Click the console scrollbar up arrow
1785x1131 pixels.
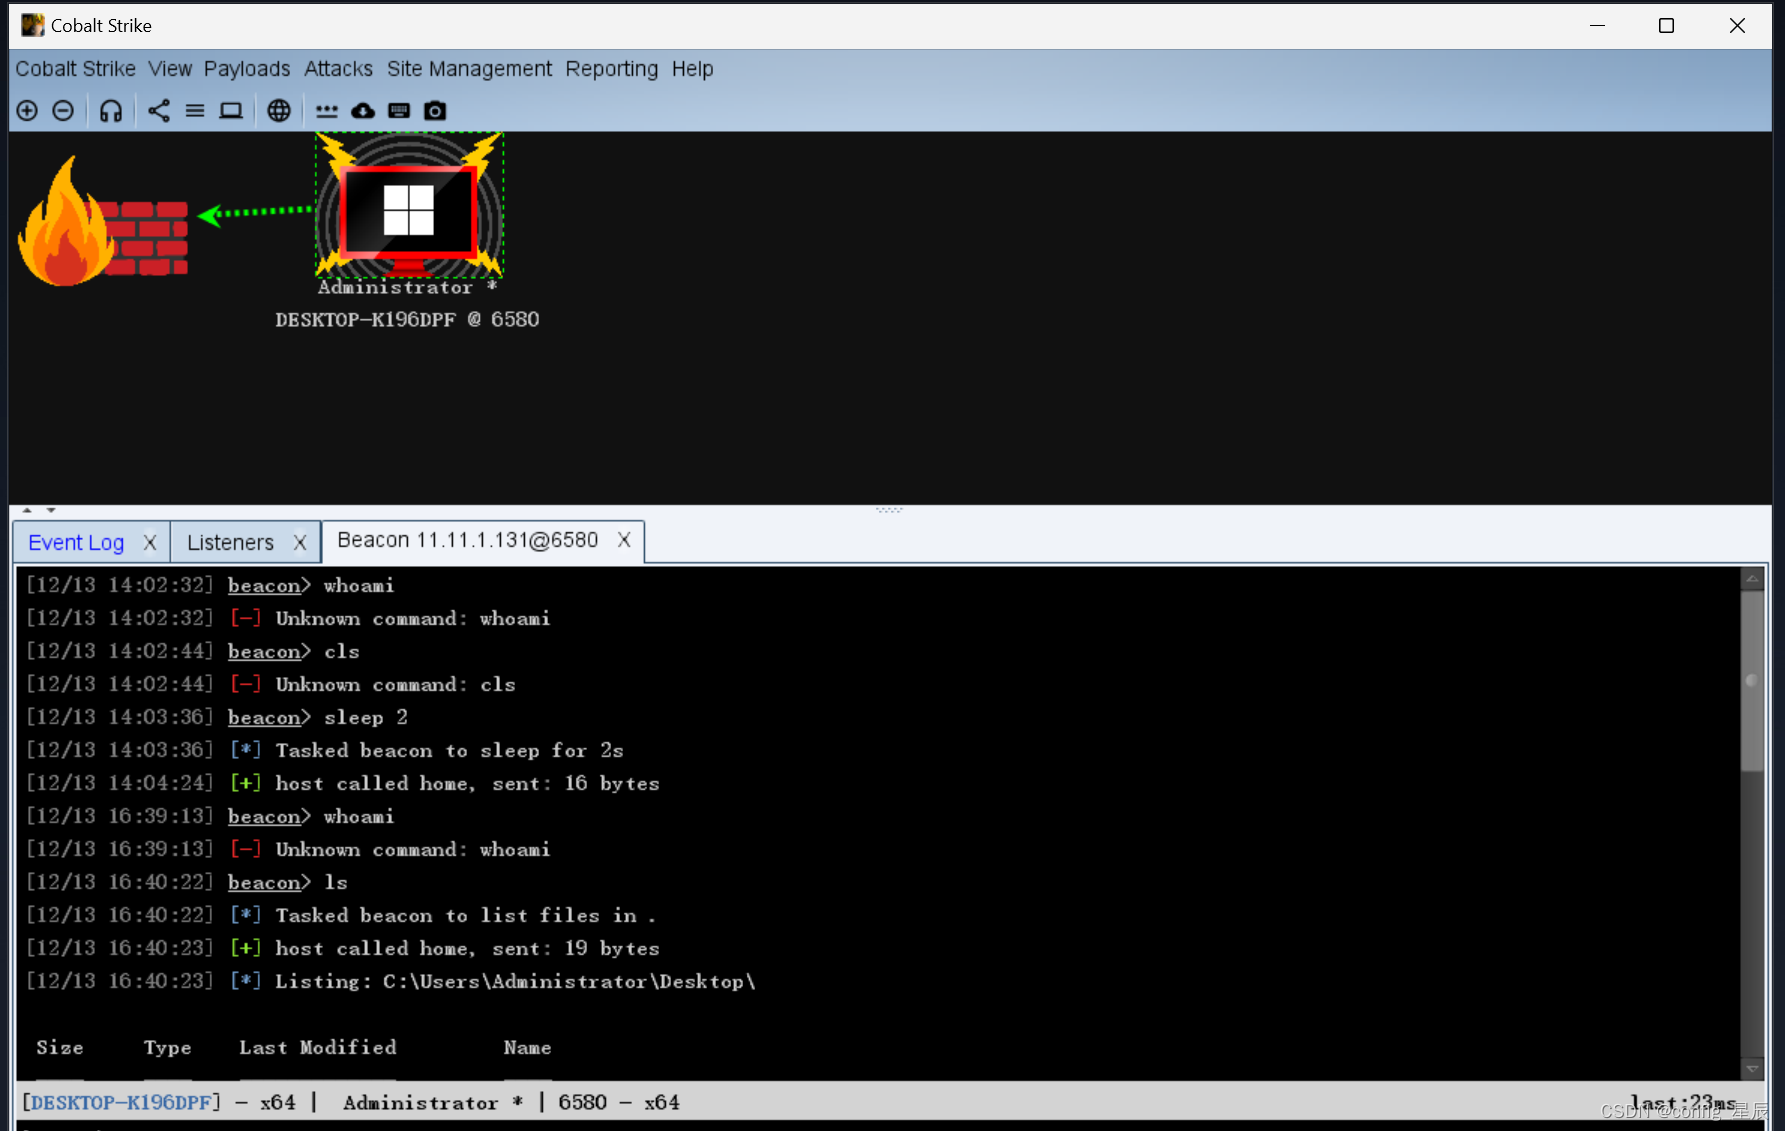(1752, 579)
